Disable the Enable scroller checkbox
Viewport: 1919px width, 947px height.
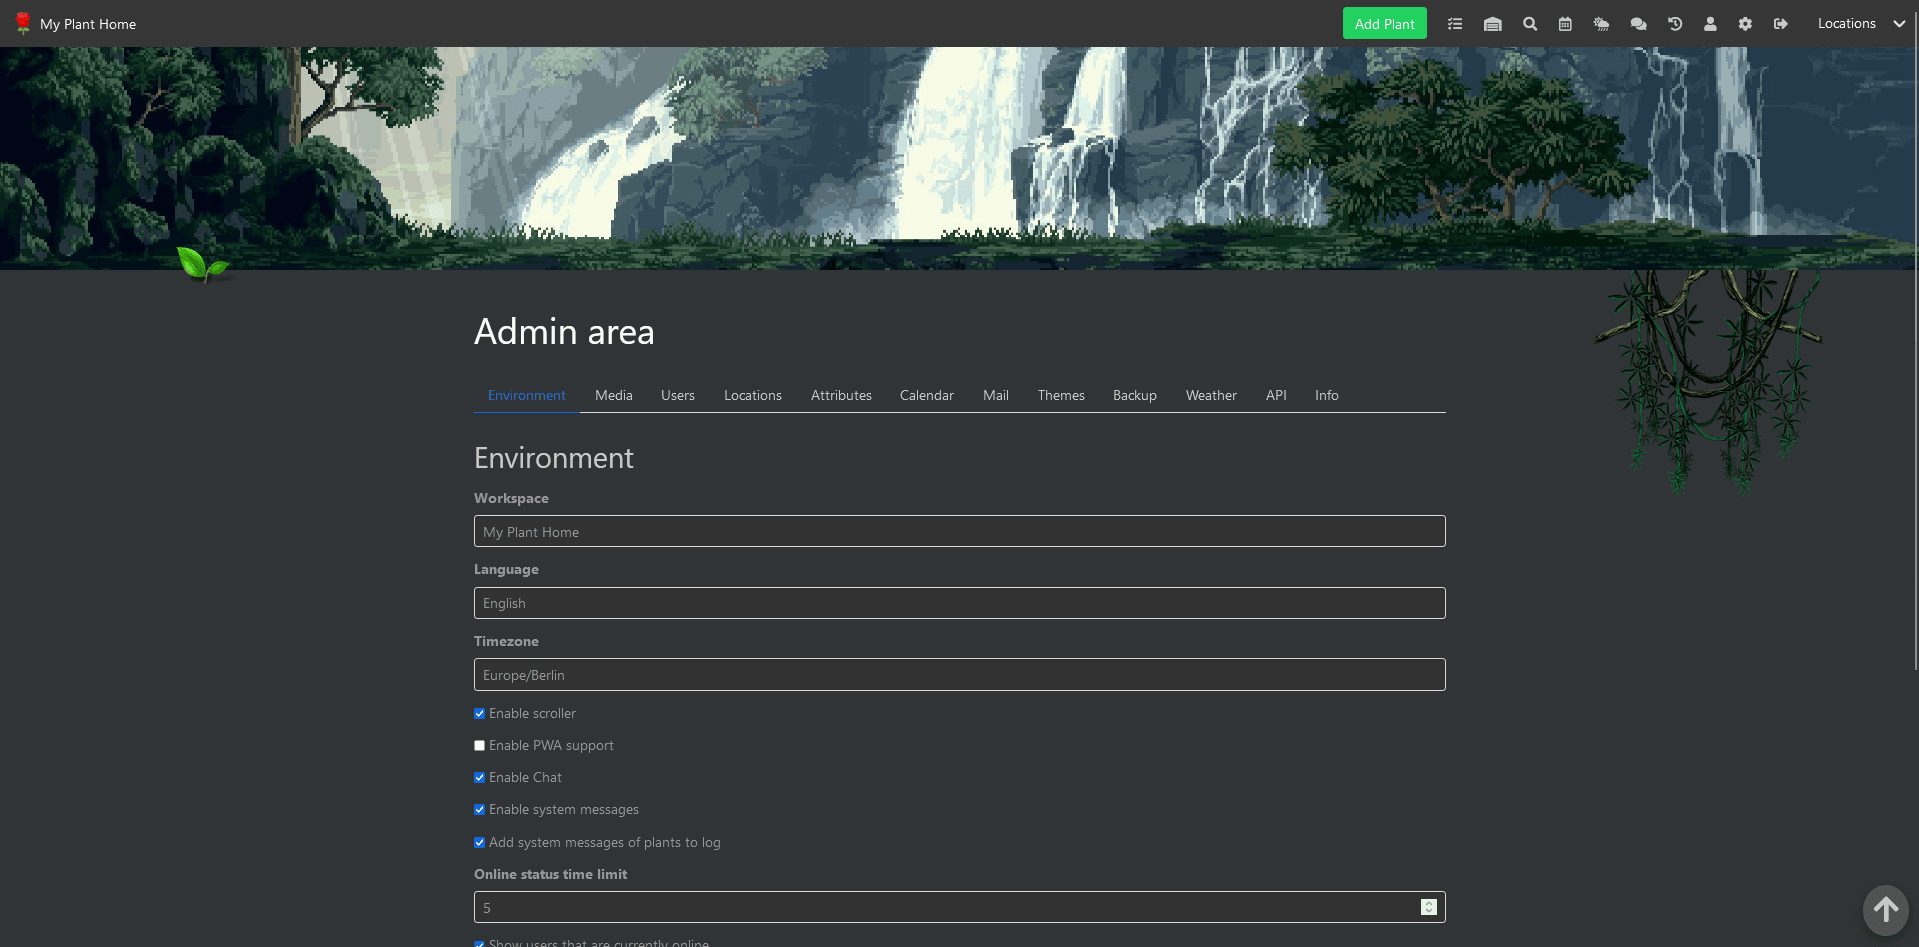pyautogui.click(x=480, y=714)
